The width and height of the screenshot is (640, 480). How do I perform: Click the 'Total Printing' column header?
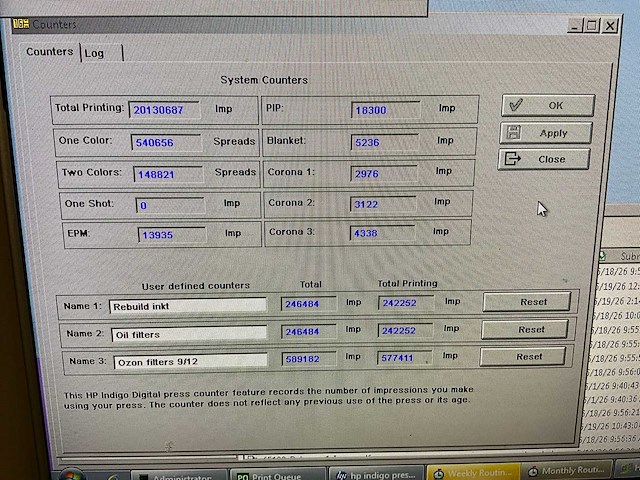(x=407, y=283)
